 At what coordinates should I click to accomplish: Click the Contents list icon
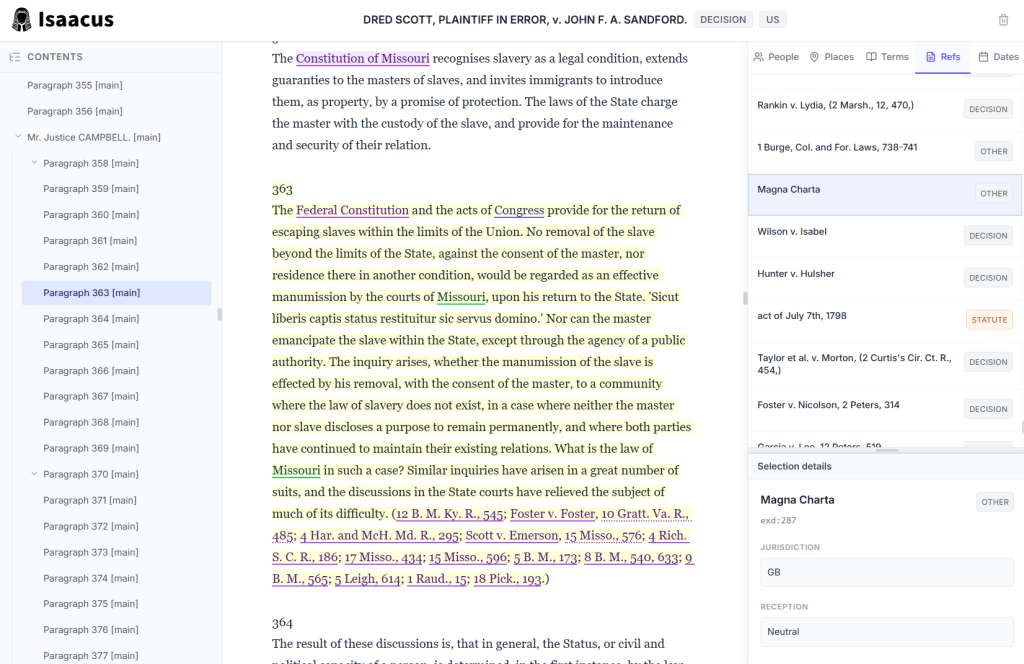pyautogui.click(x=15, y=57)
